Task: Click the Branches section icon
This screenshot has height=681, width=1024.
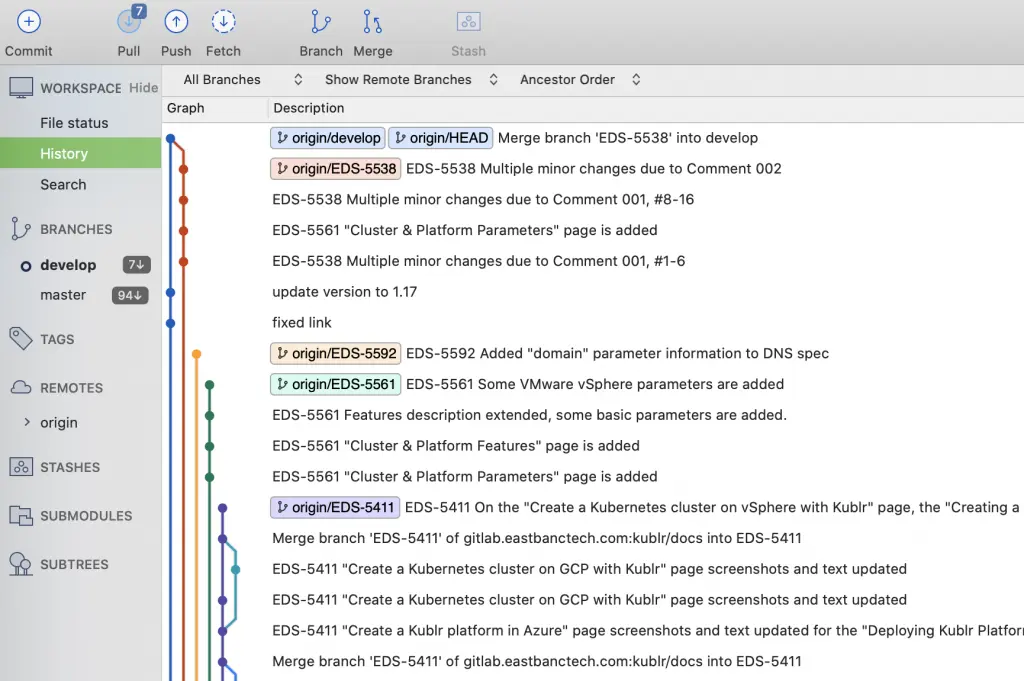Action: pos(20,229)
